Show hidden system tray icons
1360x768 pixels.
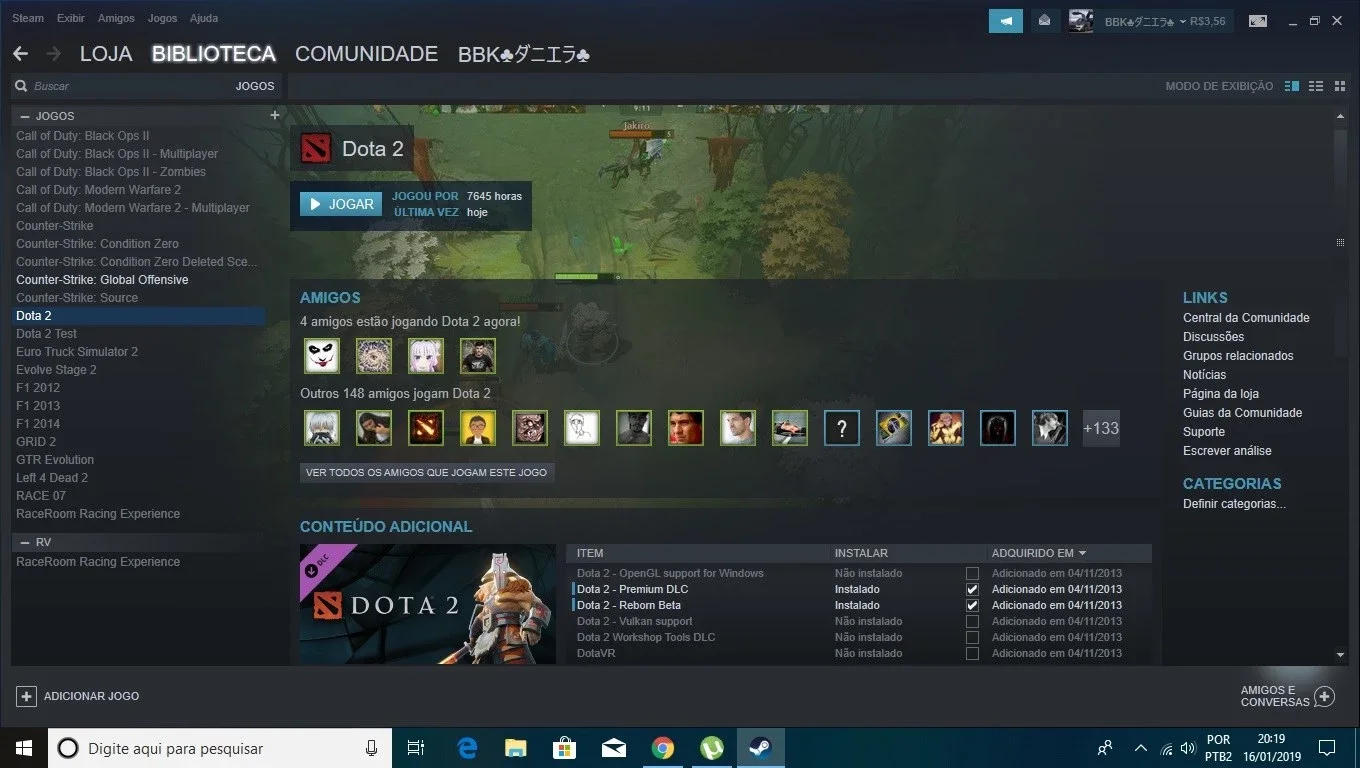coord(1140,748)
